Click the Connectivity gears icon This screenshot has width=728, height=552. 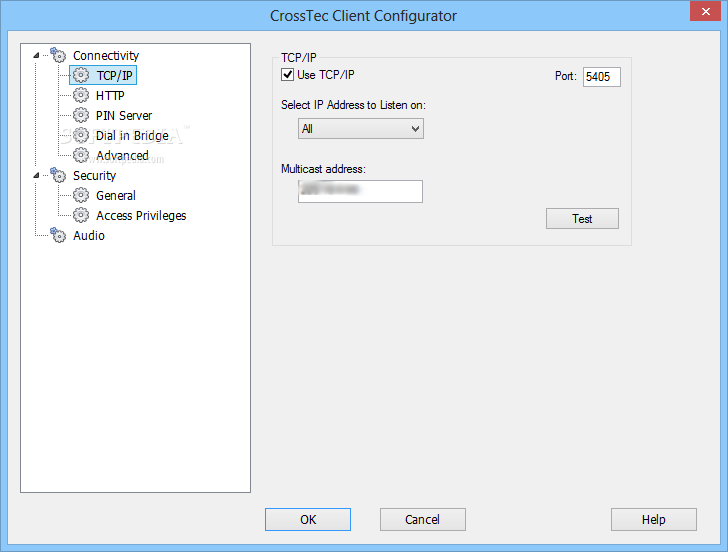pos(58,55)
